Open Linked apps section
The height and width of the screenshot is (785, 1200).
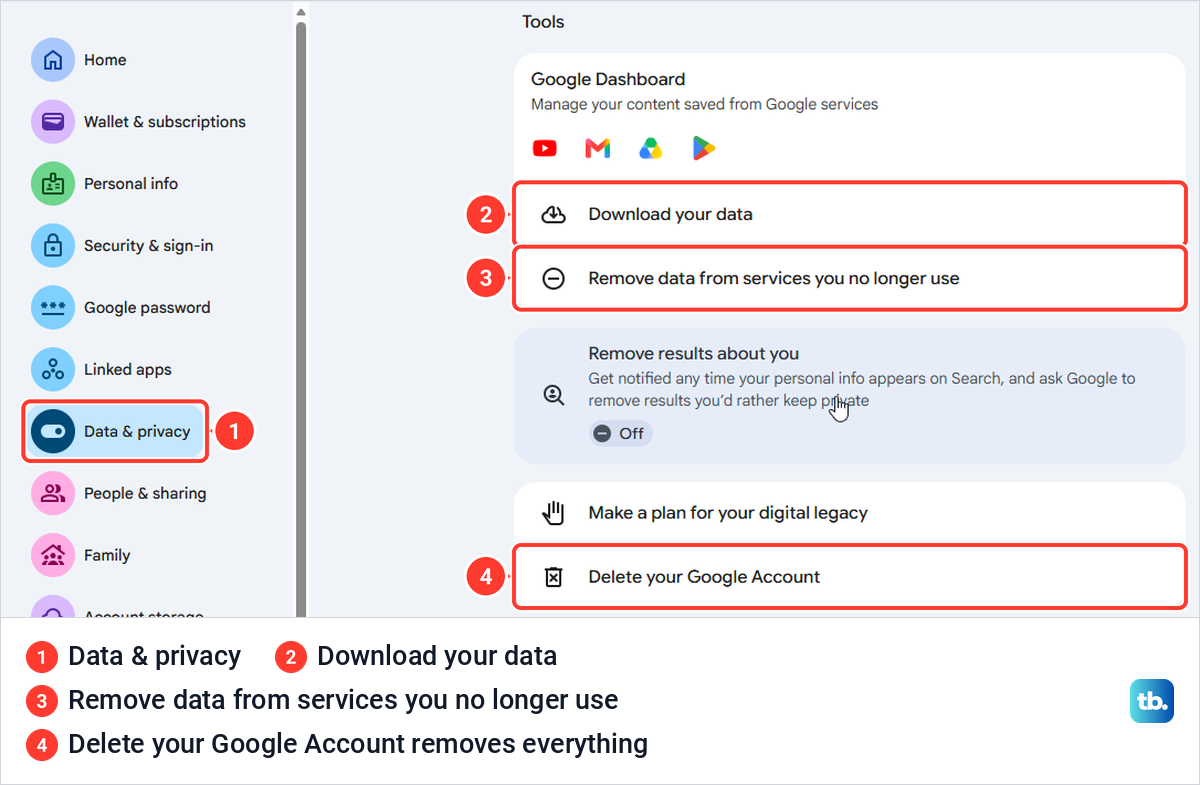click(x=128, y=370)
